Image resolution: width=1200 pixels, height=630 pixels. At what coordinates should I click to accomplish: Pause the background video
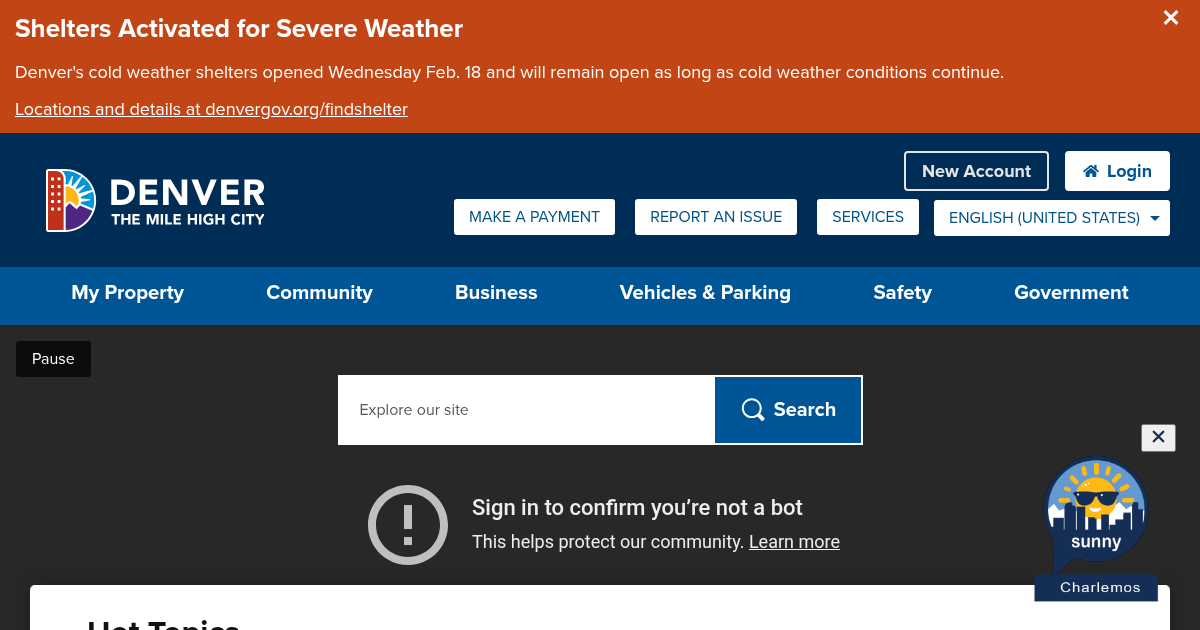[x=53, y=359]
